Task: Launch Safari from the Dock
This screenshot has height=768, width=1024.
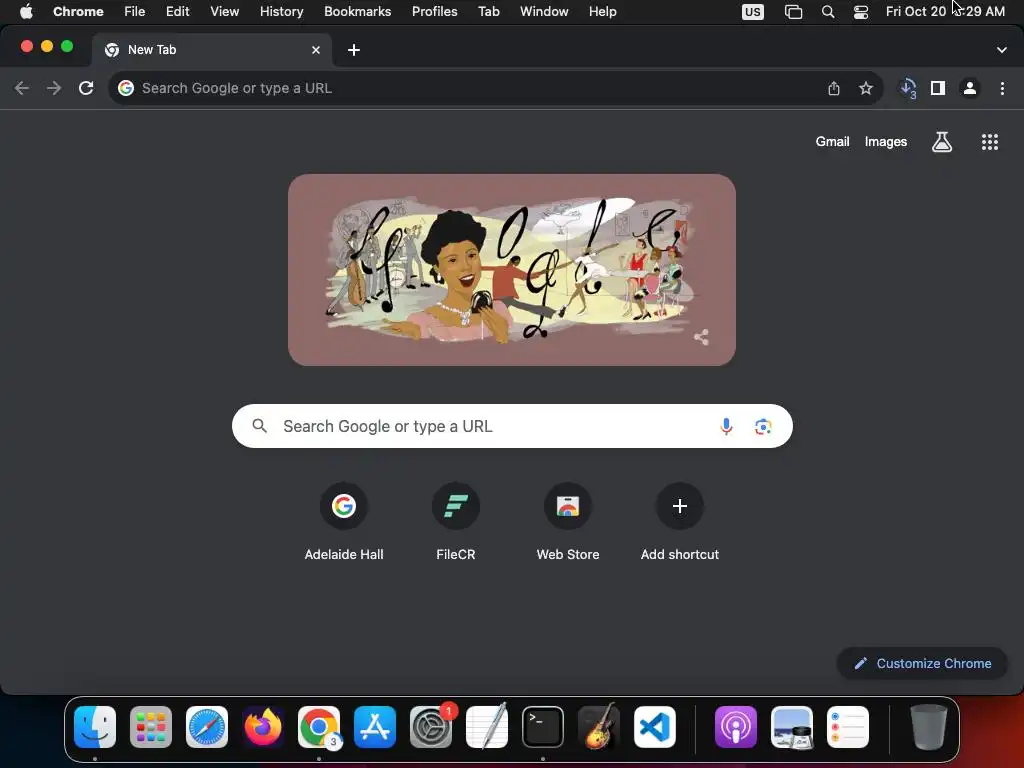Action: click(x=207, y=727)
